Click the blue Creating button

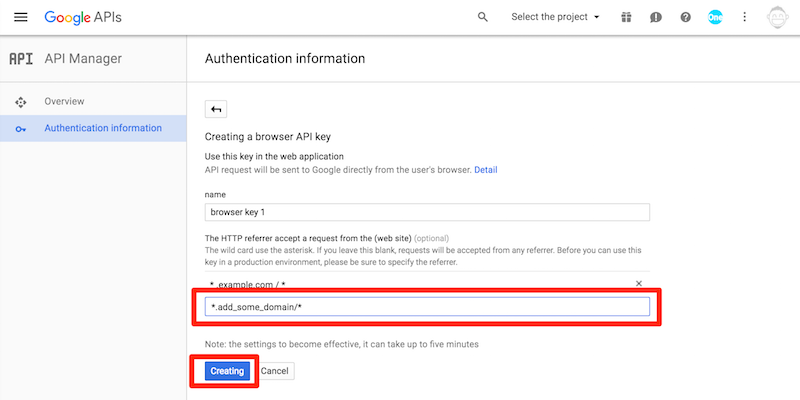pyautogui.click(x=227, y=371)
